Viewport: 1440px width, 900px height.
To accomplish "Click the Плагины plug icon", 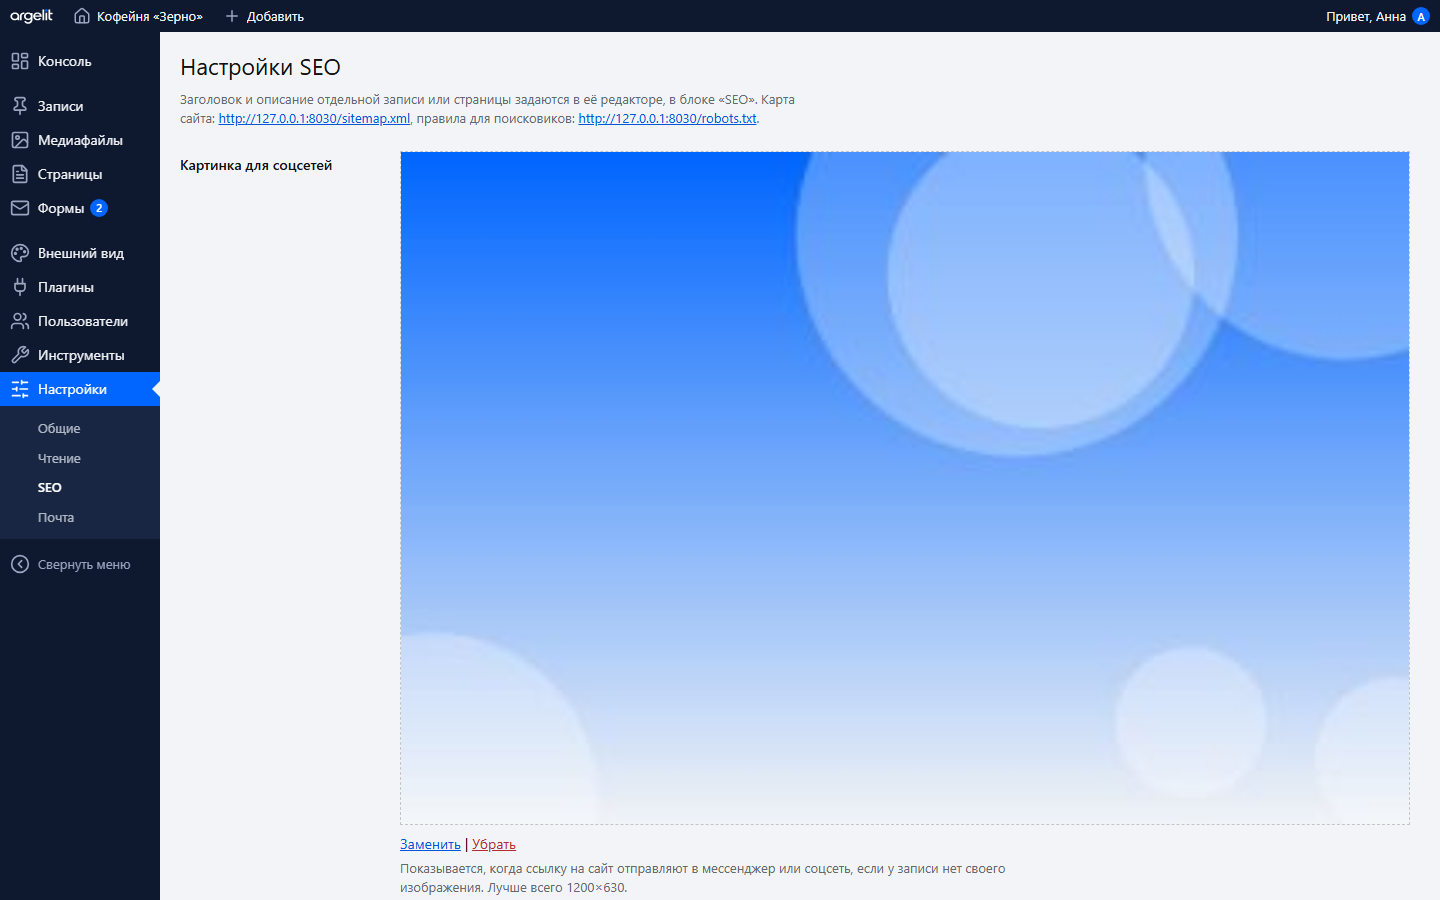I will pos(20,287).
